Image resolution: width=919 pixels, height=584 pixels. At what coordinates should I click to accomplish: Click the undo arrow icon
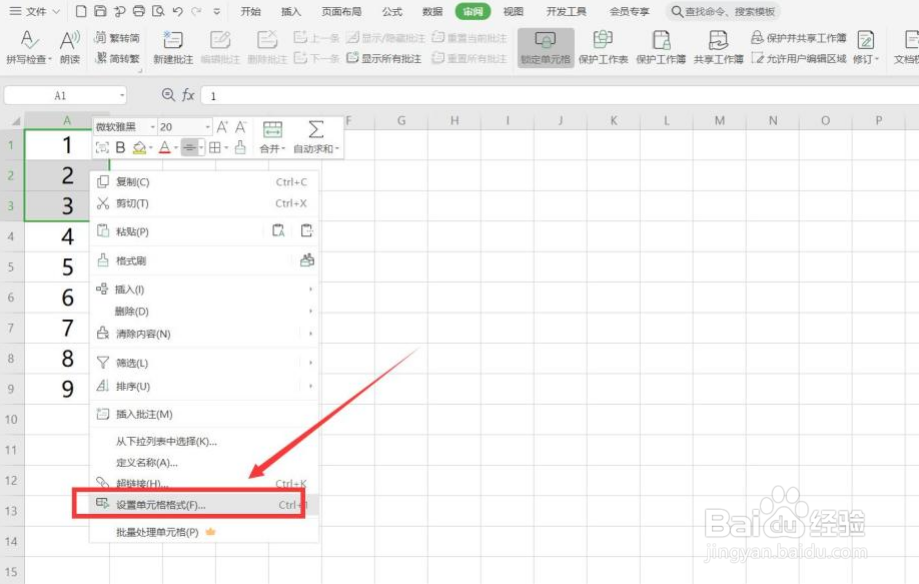[178, 11]
